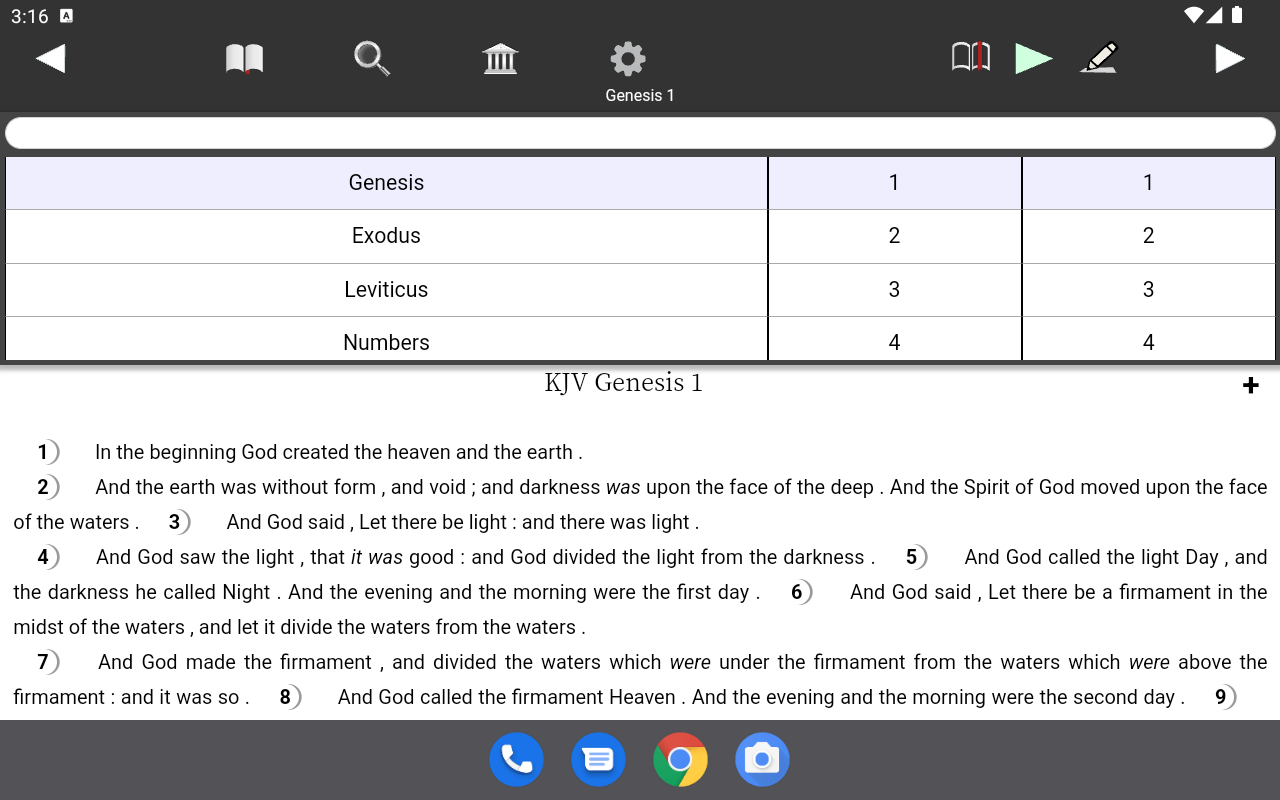Select verse 3 in verse column
This screenshot has width=1280, height=800.
(x=1148, y=290)
